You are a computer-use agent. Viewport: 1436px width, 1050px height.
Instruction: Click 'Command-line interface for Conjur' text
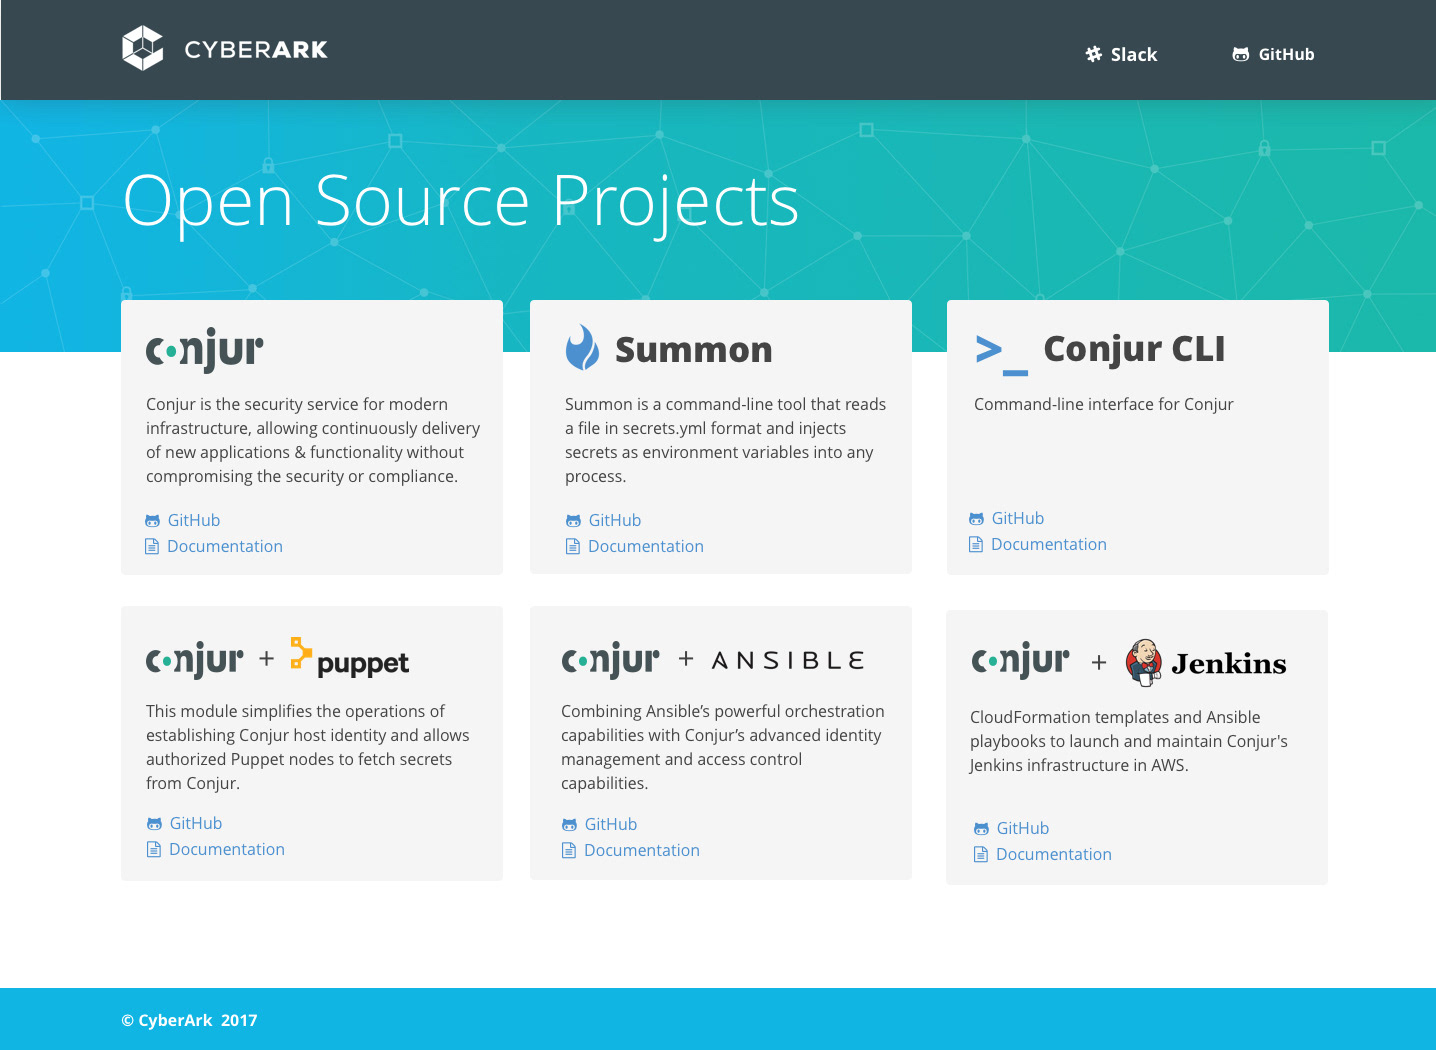point(1104,404)
